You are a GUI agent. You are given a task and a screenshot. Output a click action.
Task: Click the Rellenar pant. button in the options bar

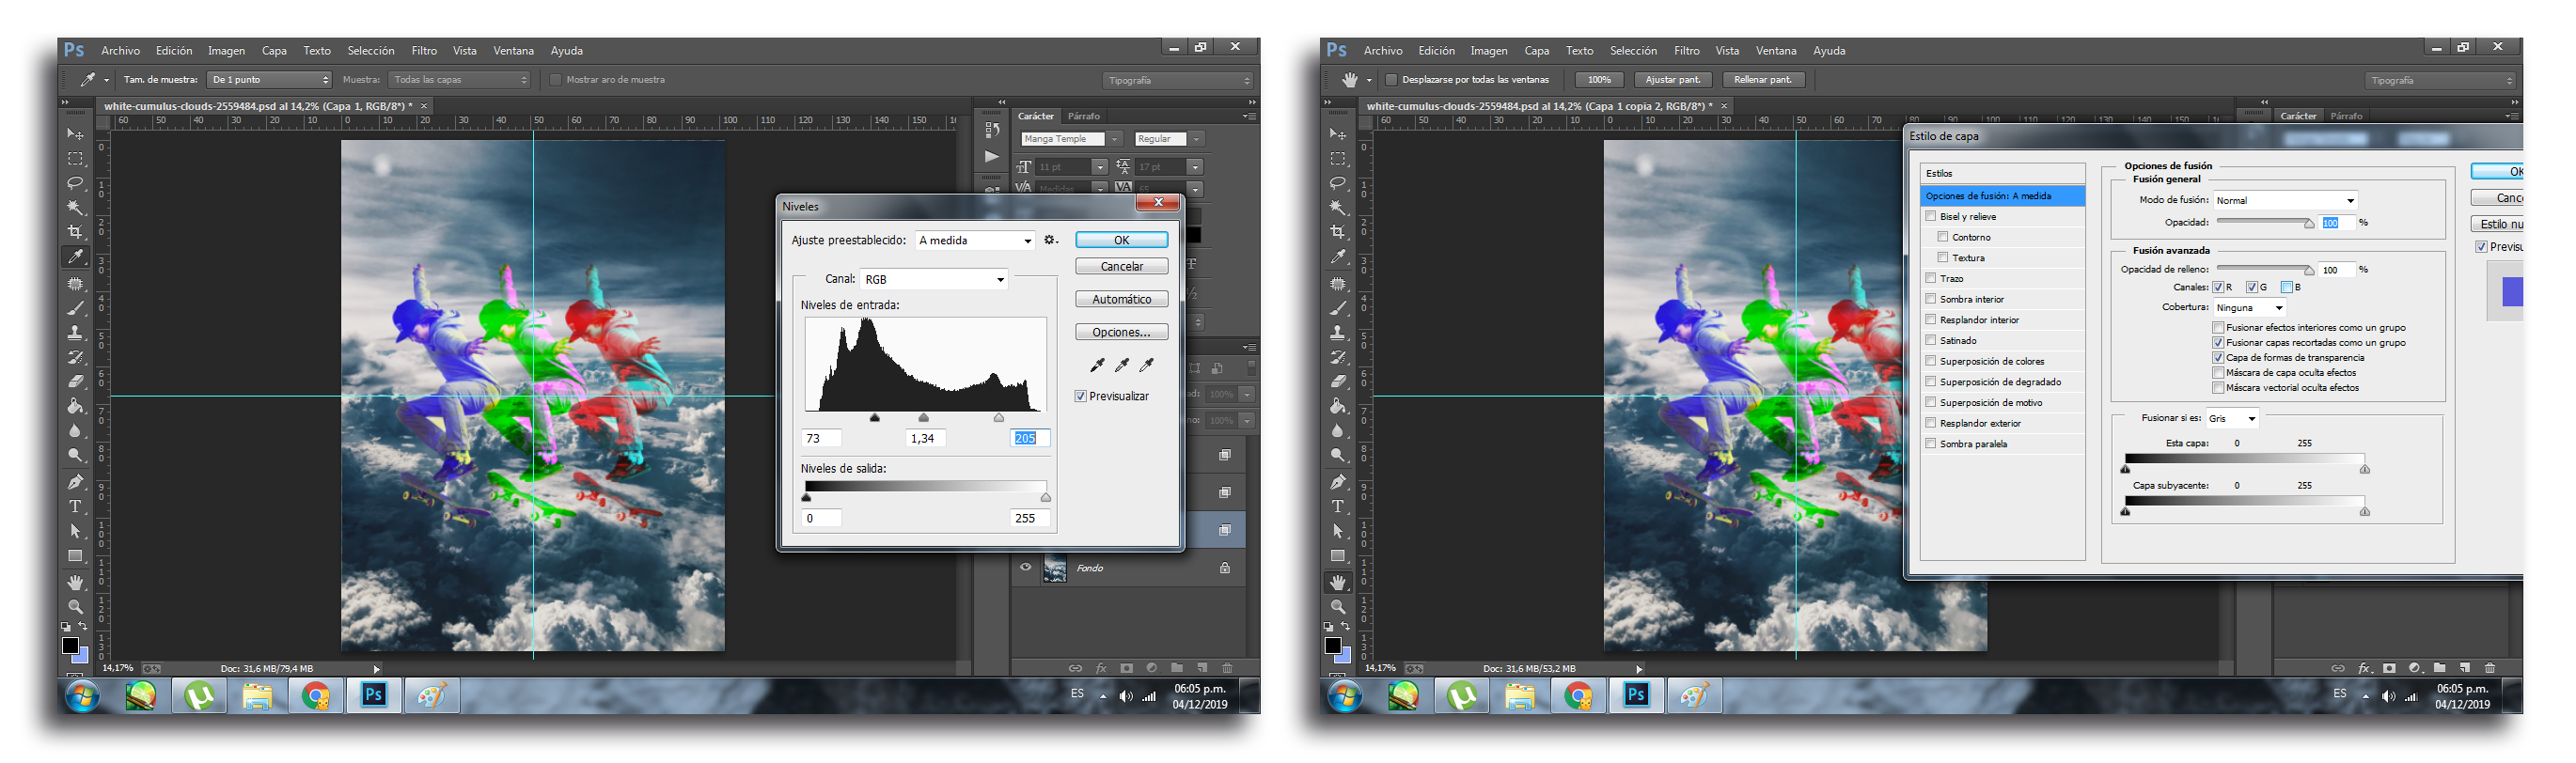1763,80
